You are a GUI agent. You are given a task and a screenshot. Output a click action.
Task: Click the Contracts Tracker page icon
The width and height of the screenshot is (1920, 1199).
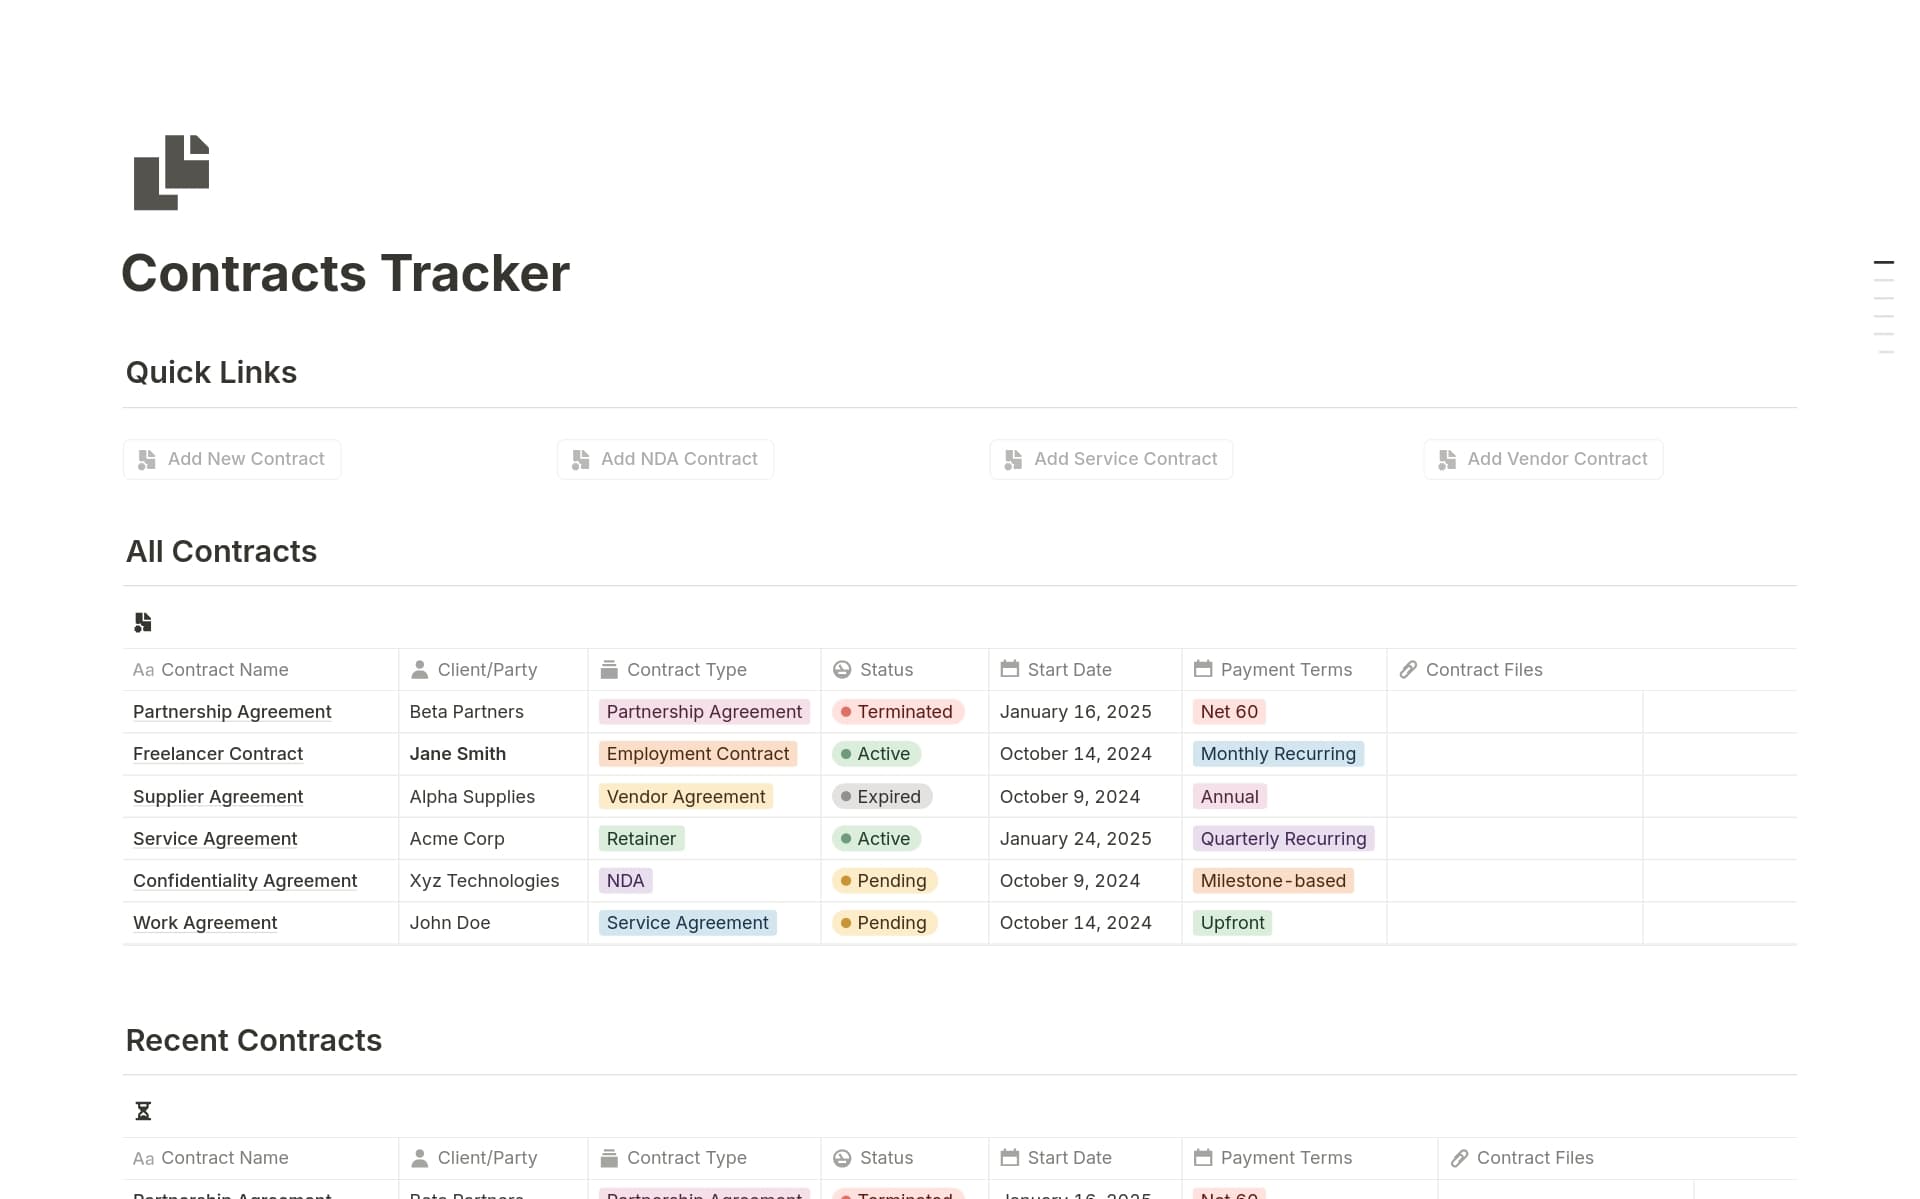pyautogui.click(x=171, y=172)
